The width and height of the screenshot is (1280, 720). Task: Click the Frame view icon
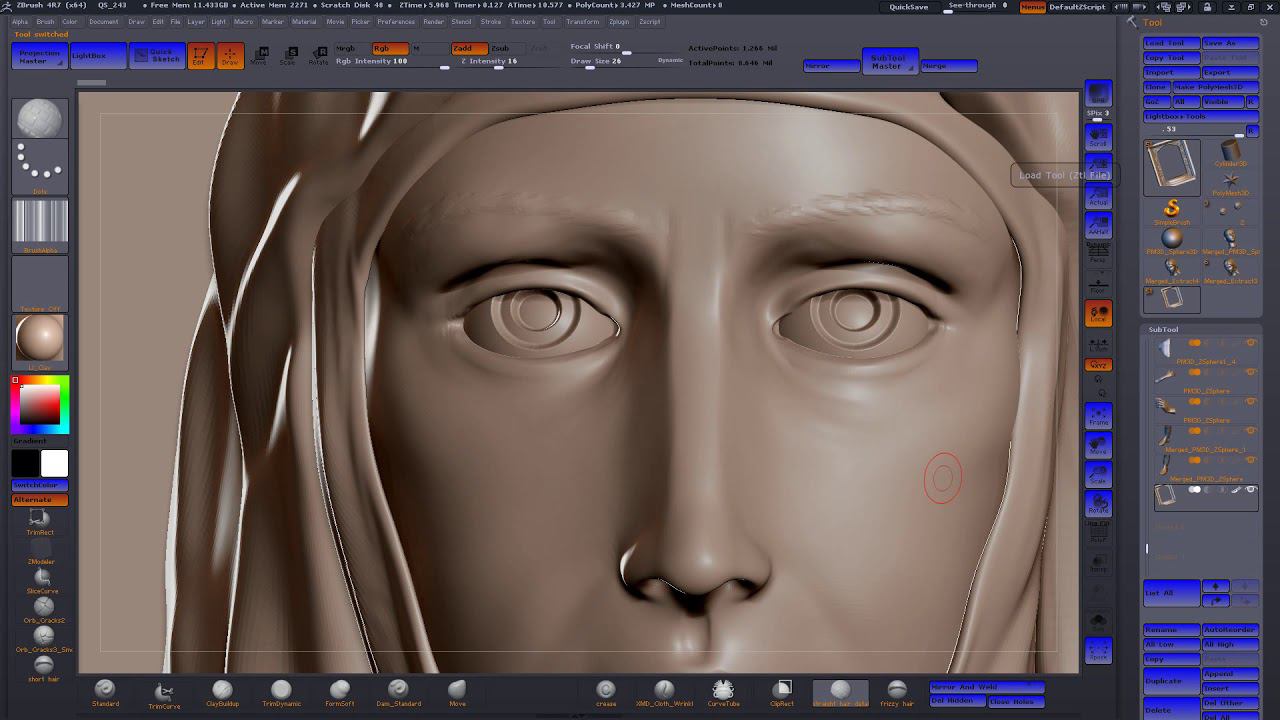1098,416
